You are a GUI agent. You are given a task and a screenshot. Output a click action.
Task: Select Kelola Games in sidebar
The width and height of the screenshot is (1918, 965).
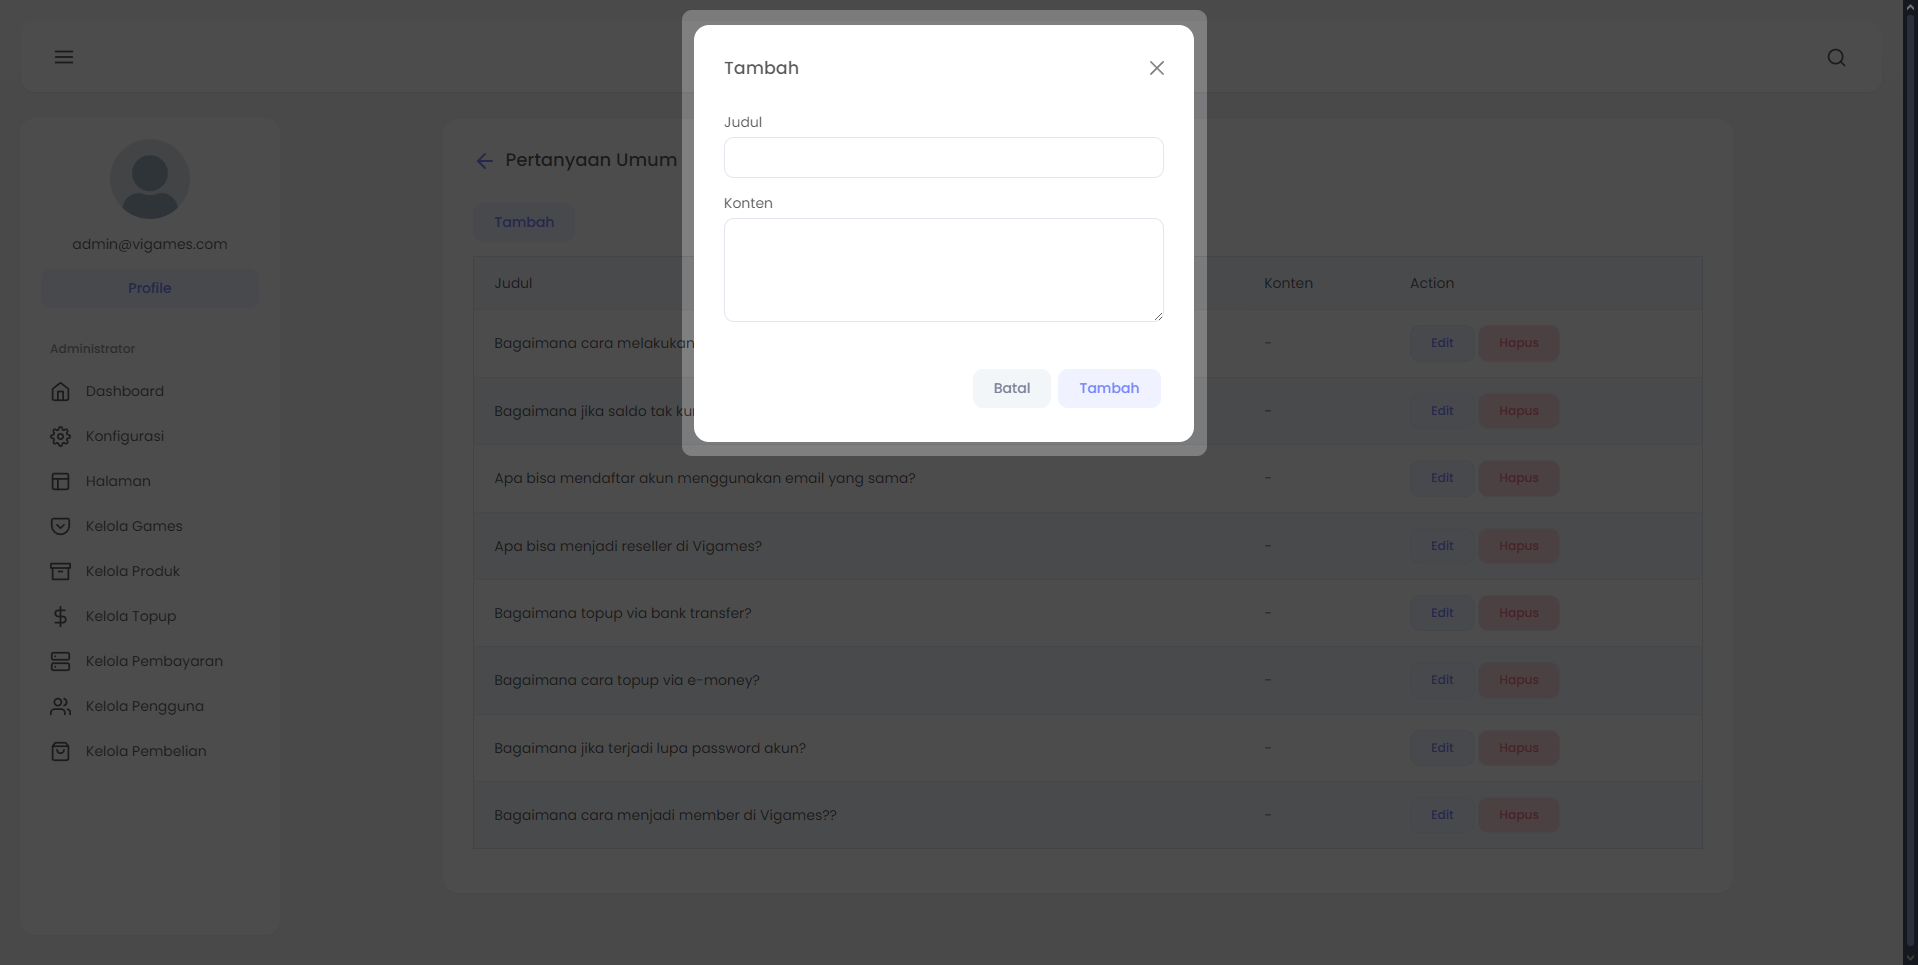[134, 526]
